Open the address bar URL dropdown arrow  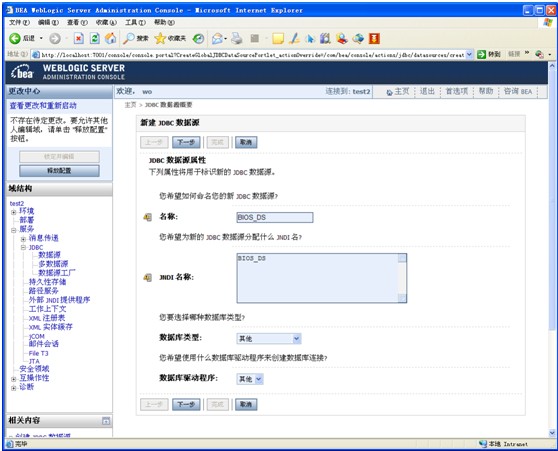(x=469, y=54)
